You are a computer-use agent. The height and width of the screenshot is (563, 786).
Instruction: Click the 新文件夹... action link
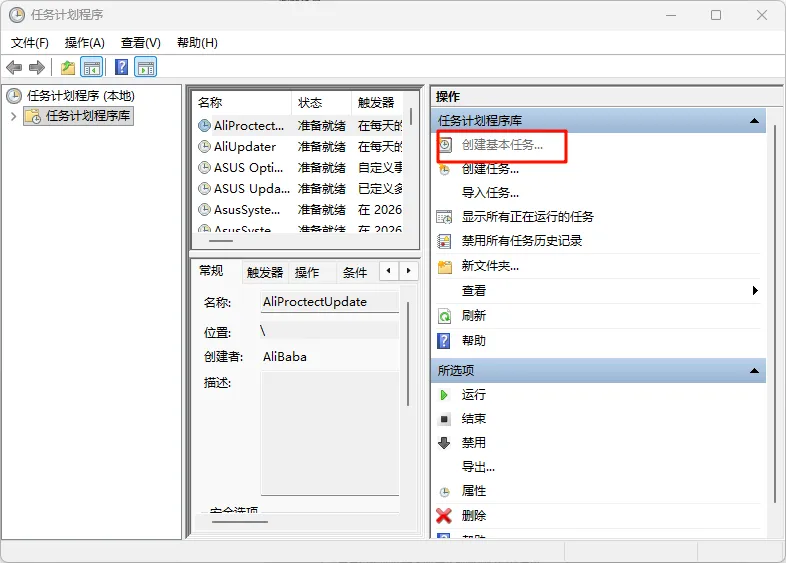(x=490, y=266)
